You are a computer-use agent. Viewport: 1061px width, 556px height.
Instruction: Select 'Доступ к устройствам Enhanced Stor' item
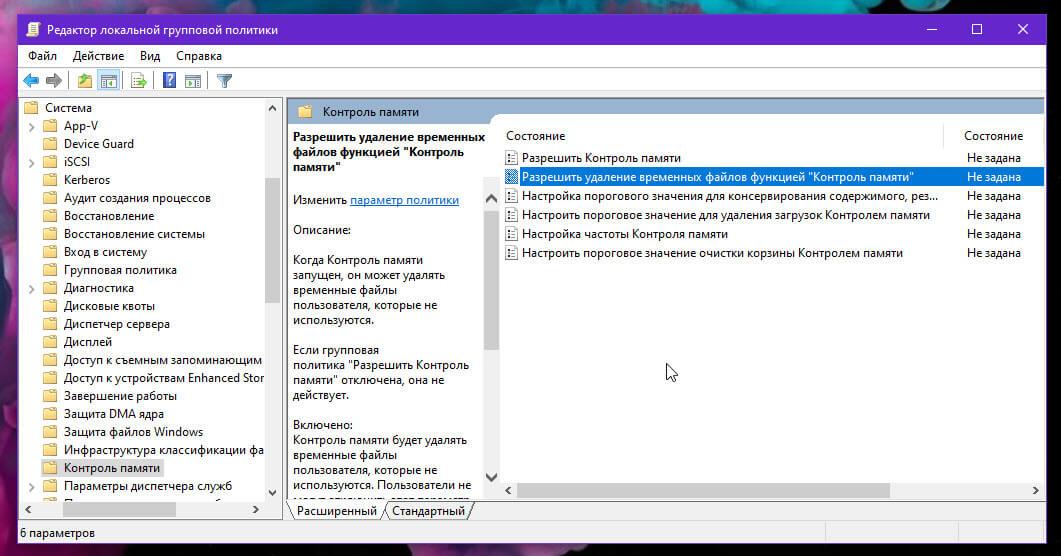click(163, 378)
